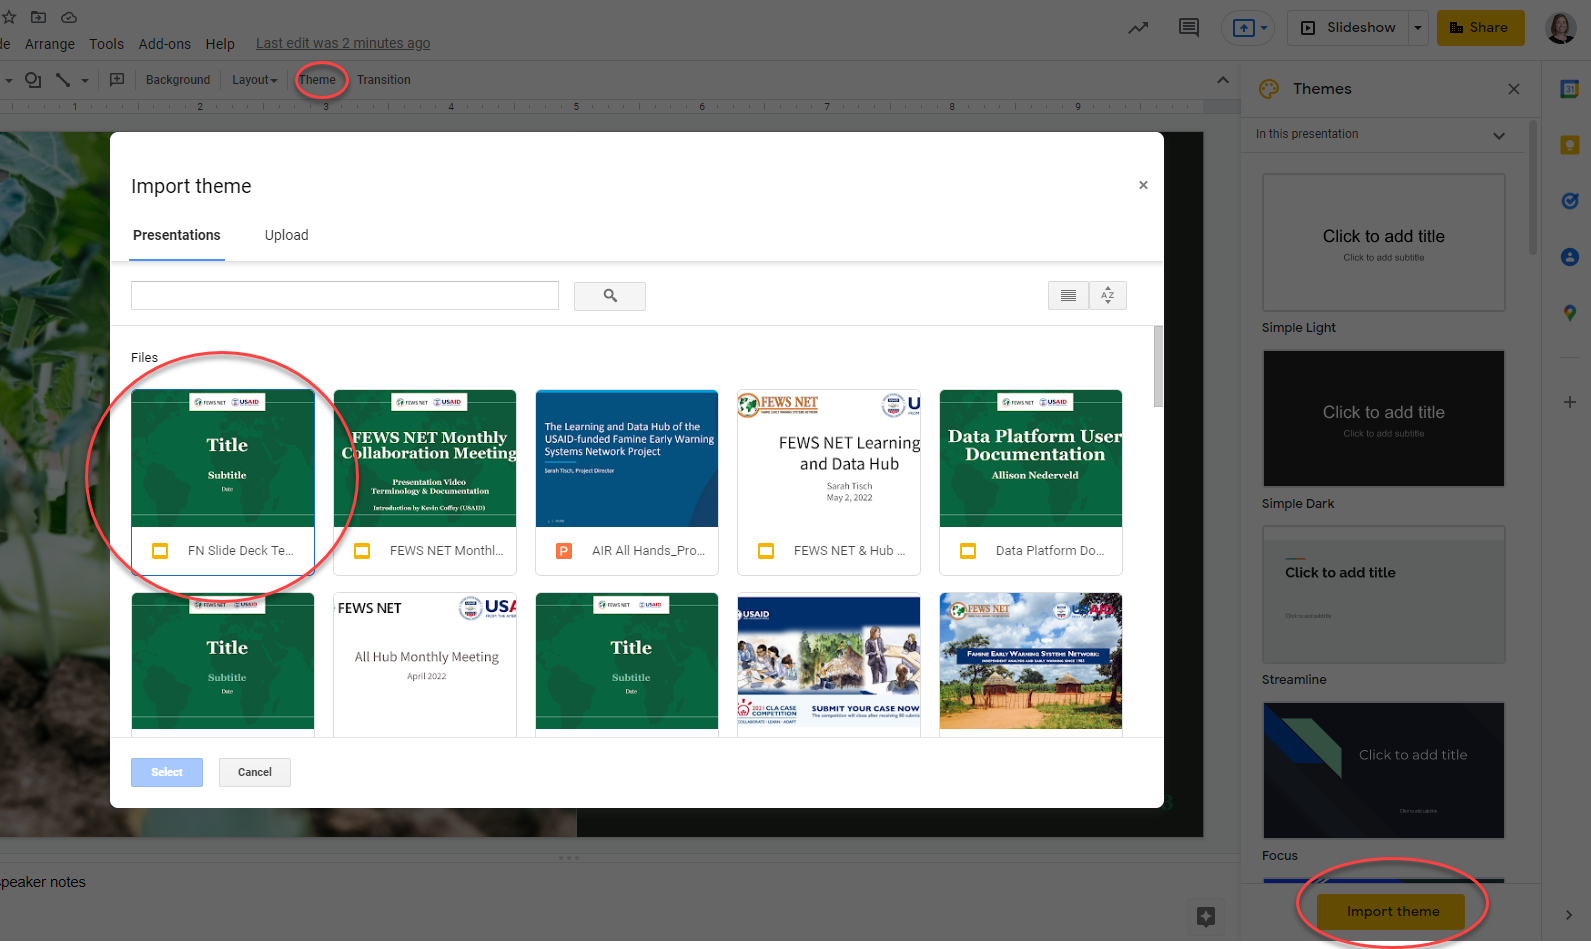The width and height of the screenshot is (1591, 949).
Task: Click the plus get add-ons icon
Action: 1569,402
